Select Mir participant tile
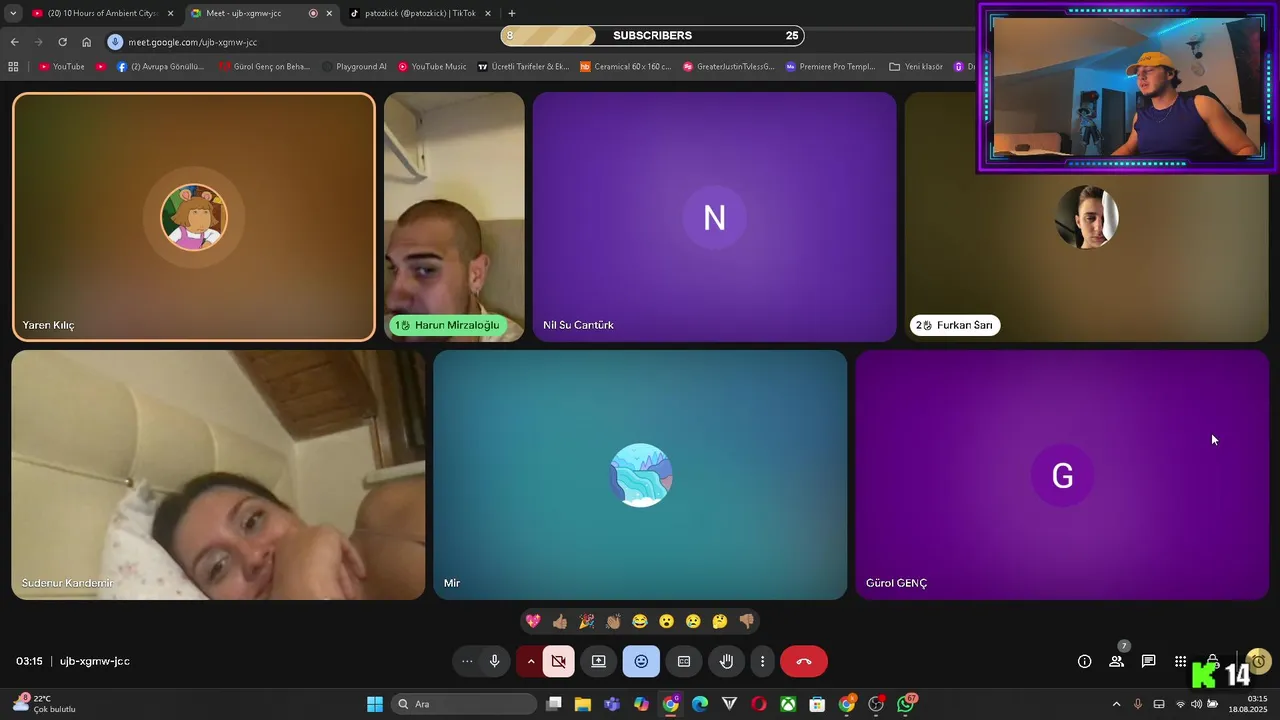 (x=640, y=475)
